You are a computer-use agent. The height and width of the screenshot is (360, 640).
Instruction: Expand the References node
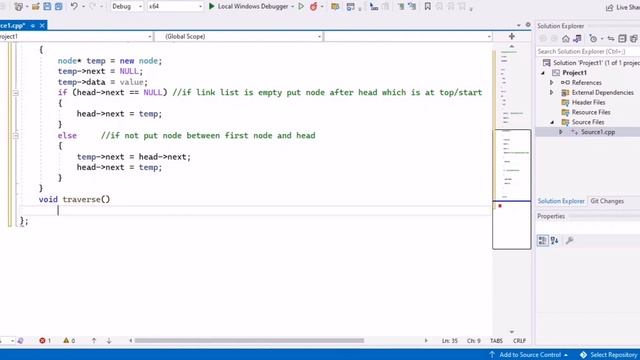click(551, 83)
